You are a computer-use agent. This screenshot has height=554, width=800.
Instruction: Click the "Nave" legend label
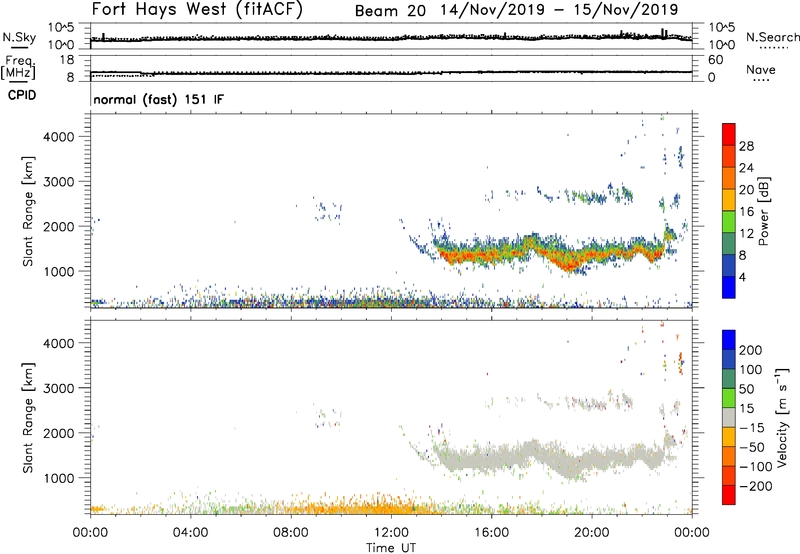(x=761, y=70)
